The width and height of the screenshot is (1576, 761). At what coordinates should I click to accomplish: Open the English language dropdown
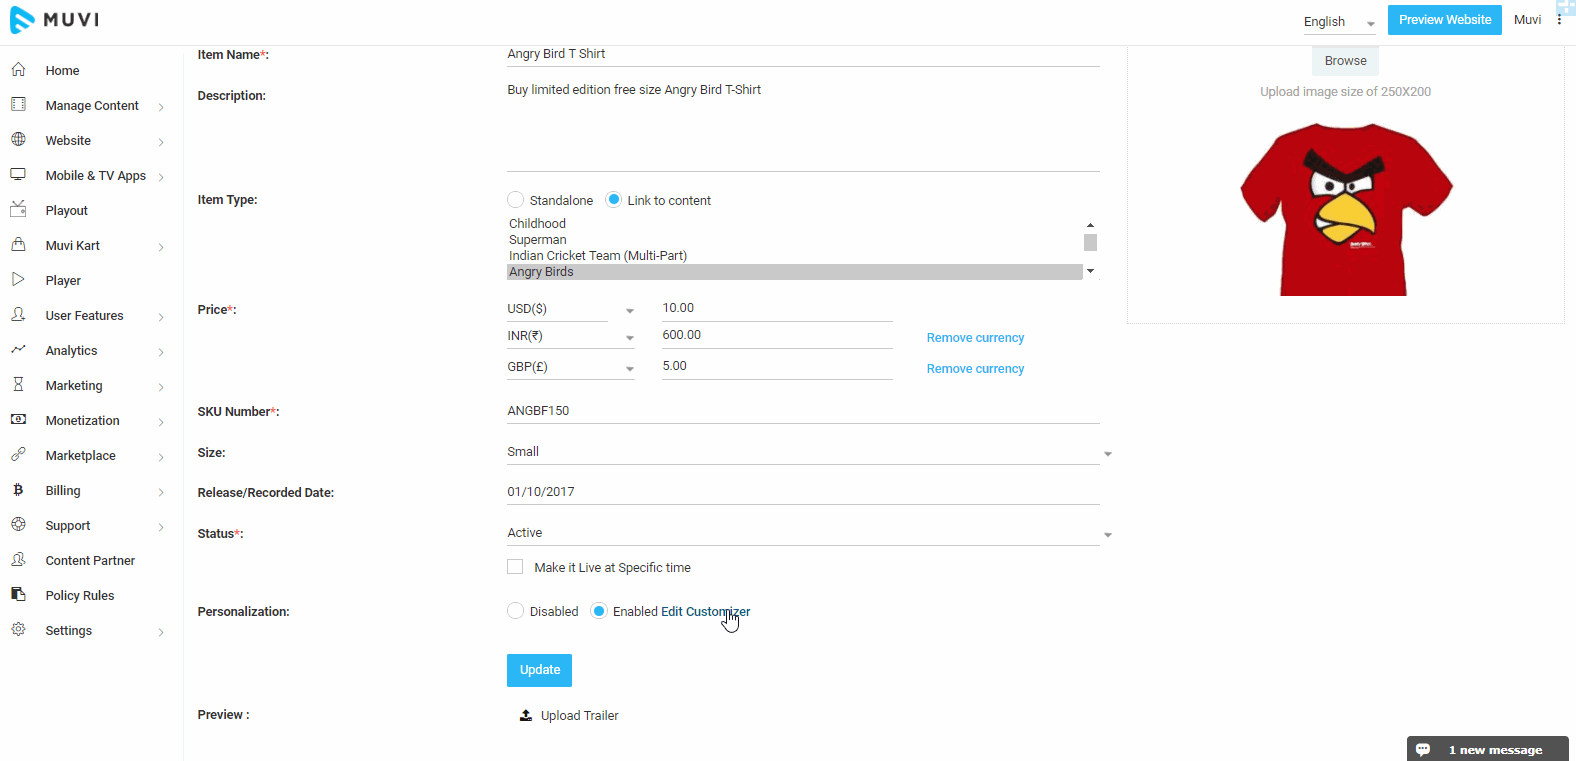click(1339, 22)
